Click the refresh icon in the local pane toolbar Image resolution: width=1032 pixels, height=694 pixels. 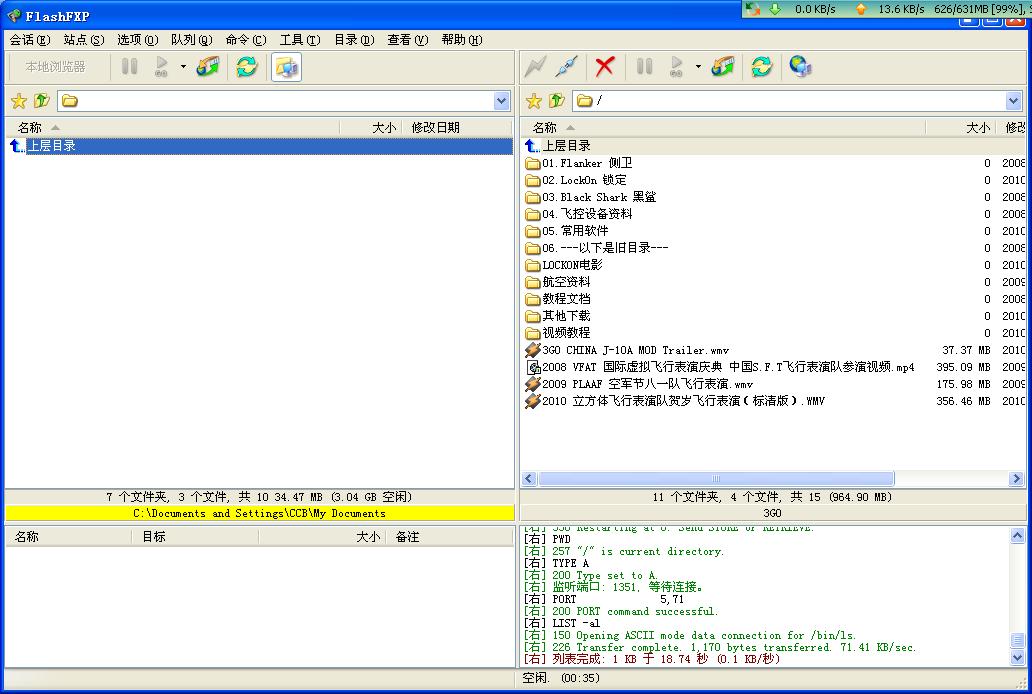(247, 67)
